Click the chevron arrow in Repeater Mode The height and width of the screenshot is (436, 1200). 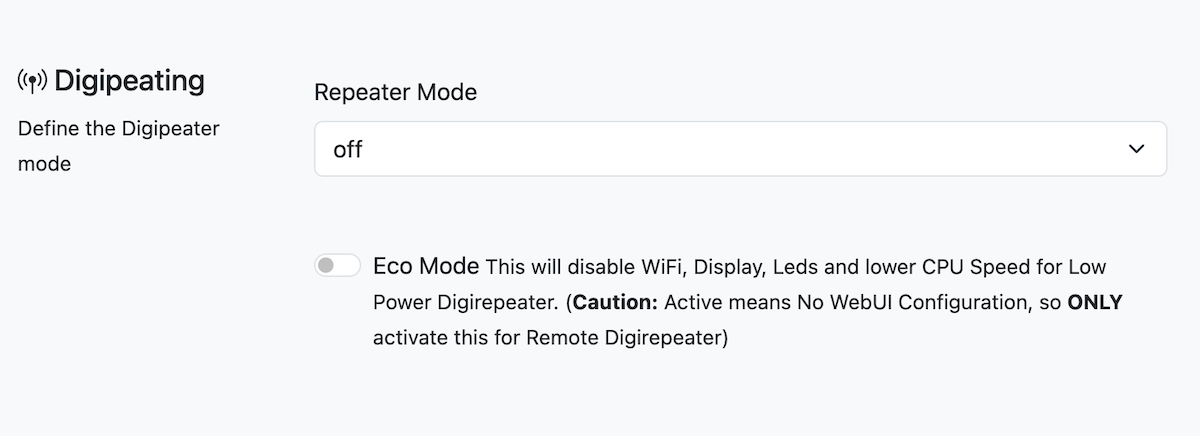1136,149
